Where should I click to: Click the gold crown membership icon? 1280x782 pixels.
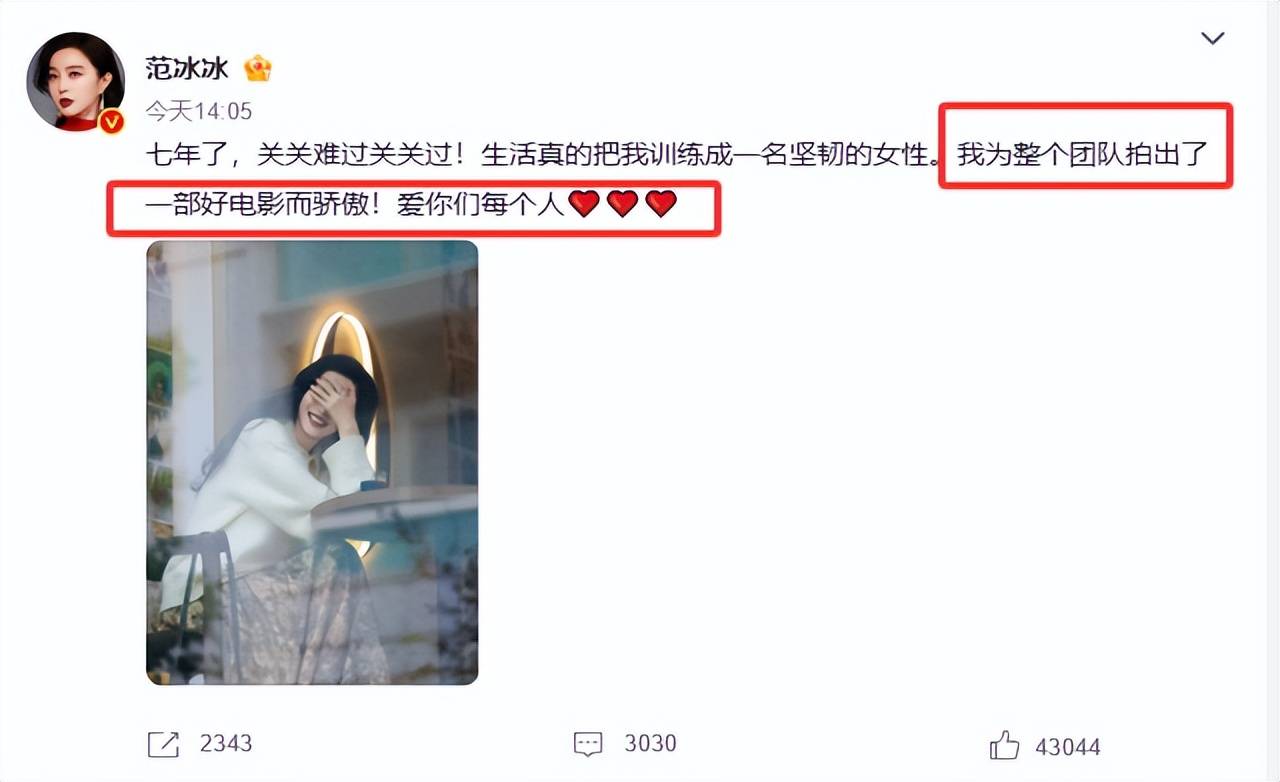coord(258,68)
